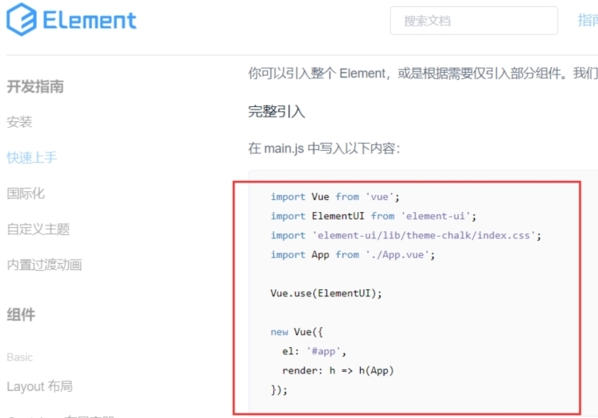Go to the 国际化 sidebar page
The image size is (598, 418).
[26, 193]
